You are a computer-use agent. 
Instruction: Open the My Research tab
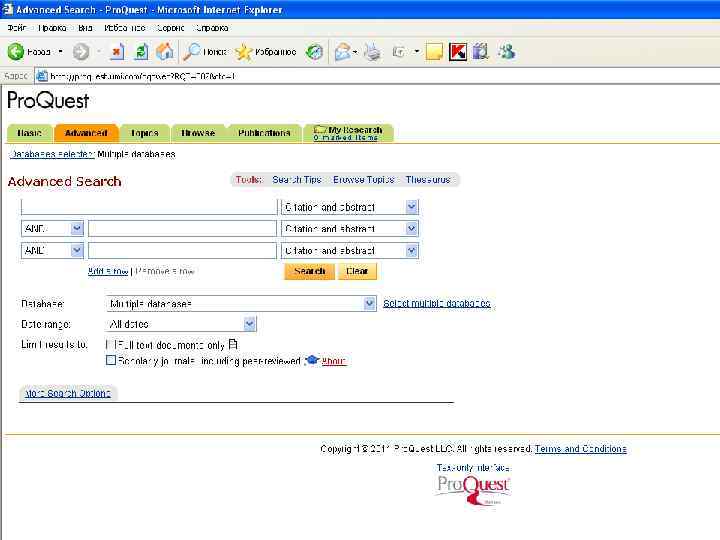point(348,133)
